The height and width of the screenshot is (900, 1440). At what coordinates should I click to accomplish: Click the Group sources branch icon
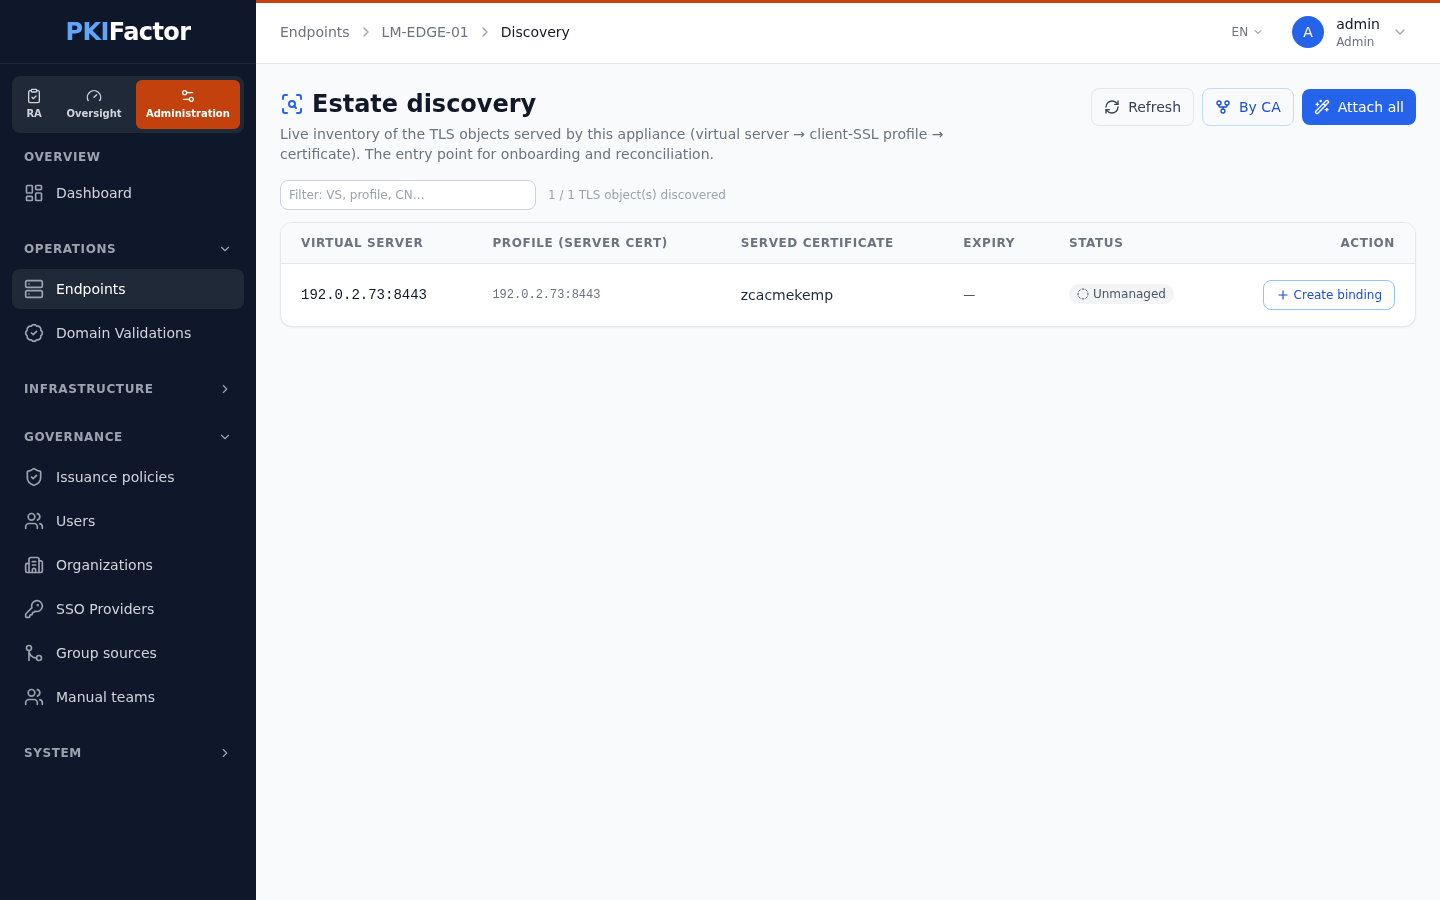34,653
